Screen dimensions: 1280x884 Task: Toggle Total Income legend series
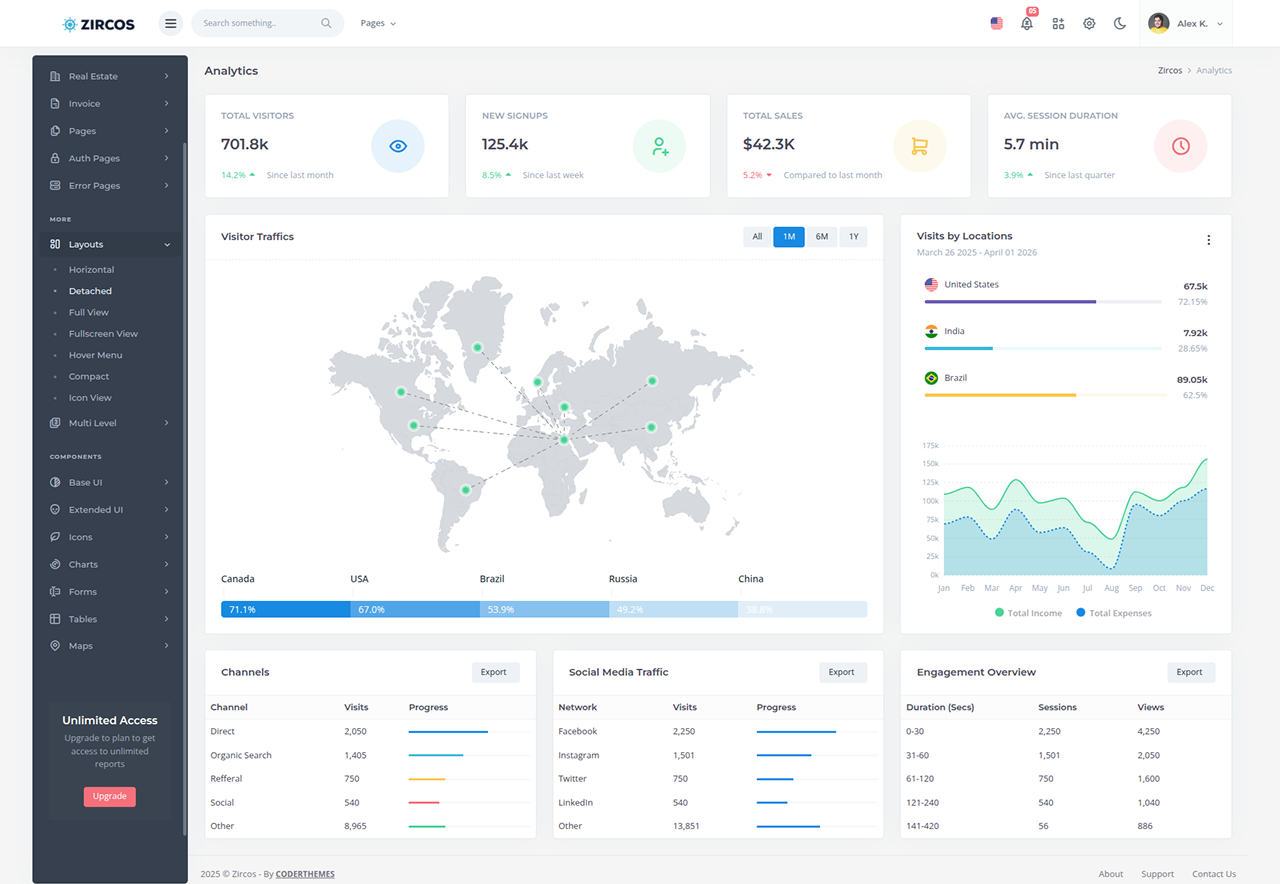(x=1027, y=613)
